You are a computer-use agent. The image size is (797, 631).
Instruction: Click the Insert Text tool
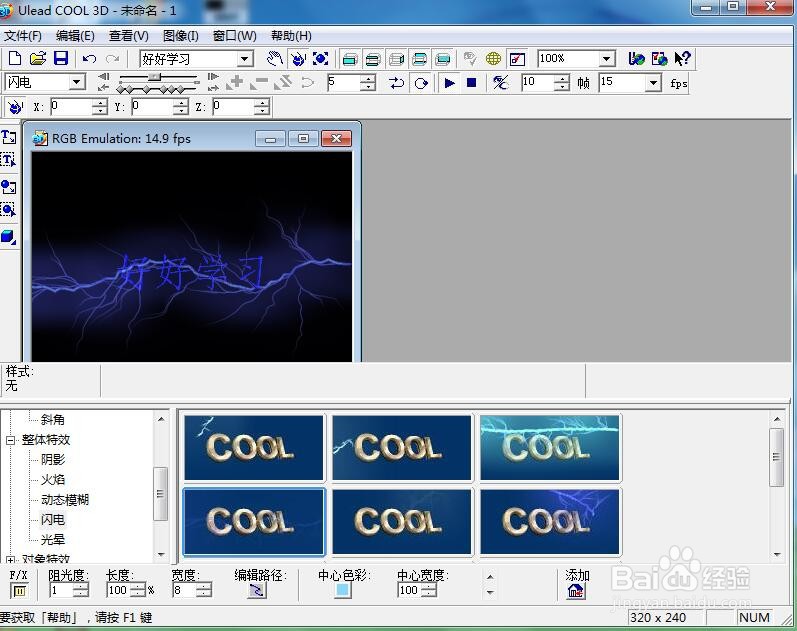[9, 137]
